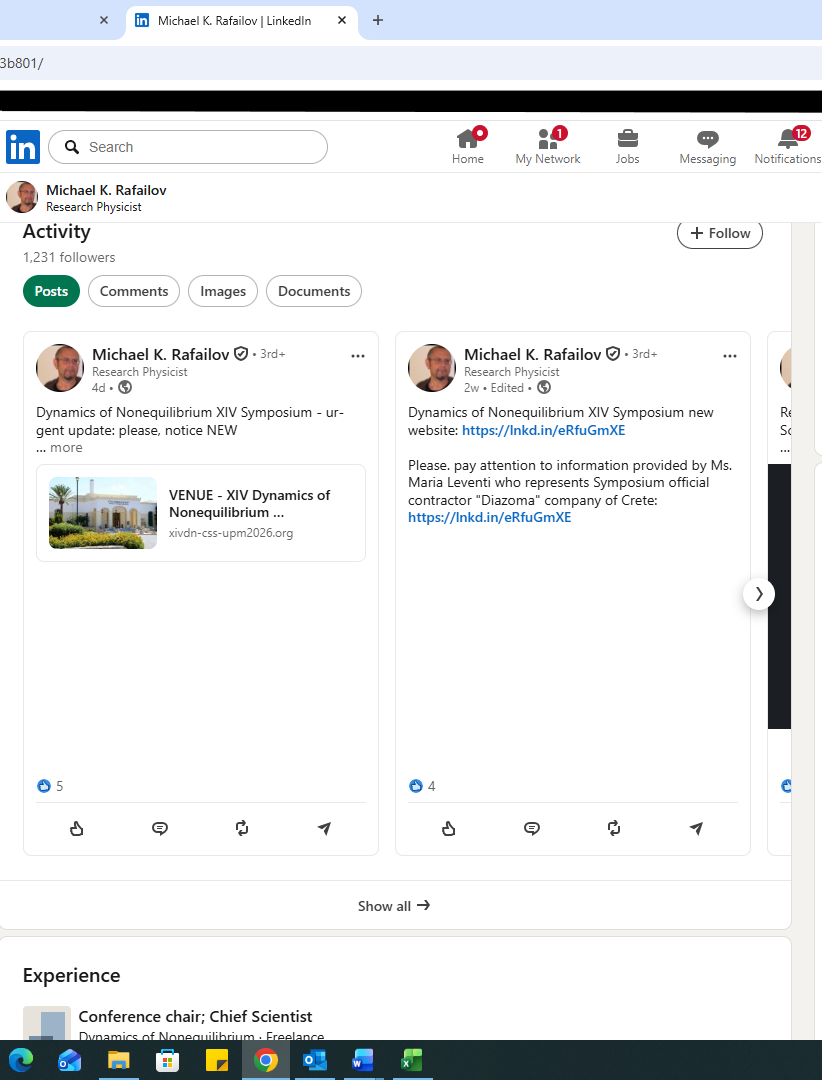
Task: Comment on the 2w edited post
Action: pos(531,829)
